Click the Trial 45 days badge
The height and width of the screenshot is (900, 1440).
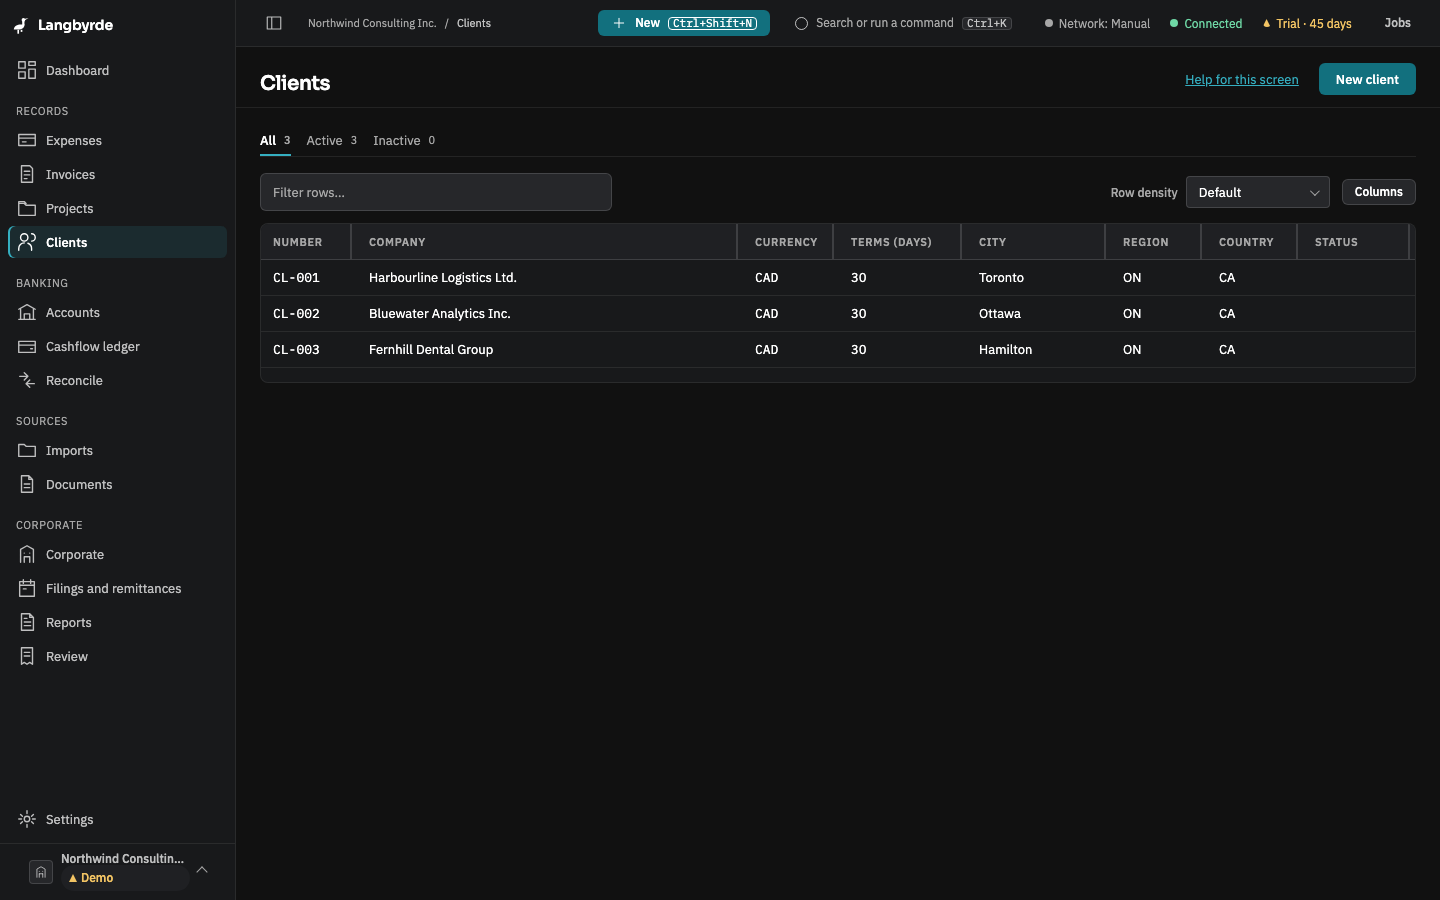tap(1307, 23)
